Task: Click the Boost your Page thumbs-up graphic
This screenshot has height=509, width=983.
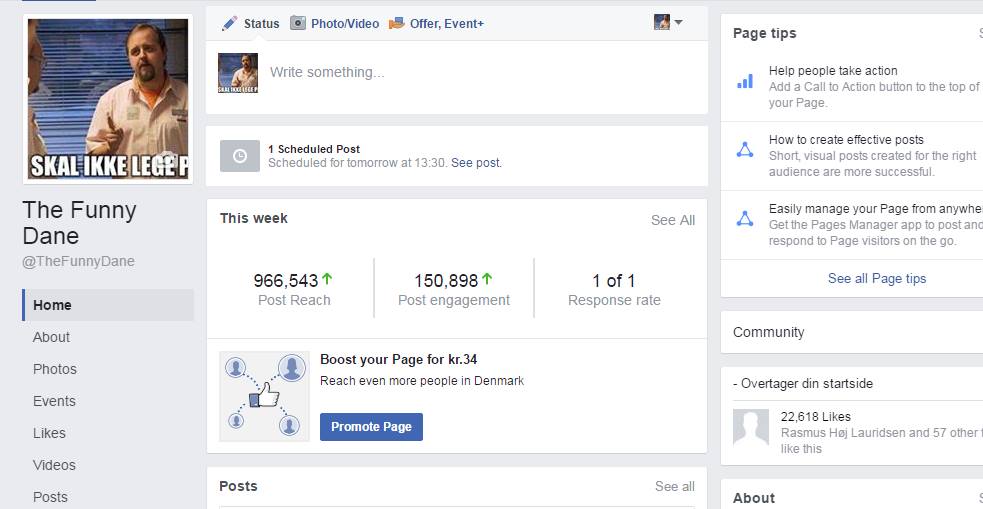Action: pos(265,396)
